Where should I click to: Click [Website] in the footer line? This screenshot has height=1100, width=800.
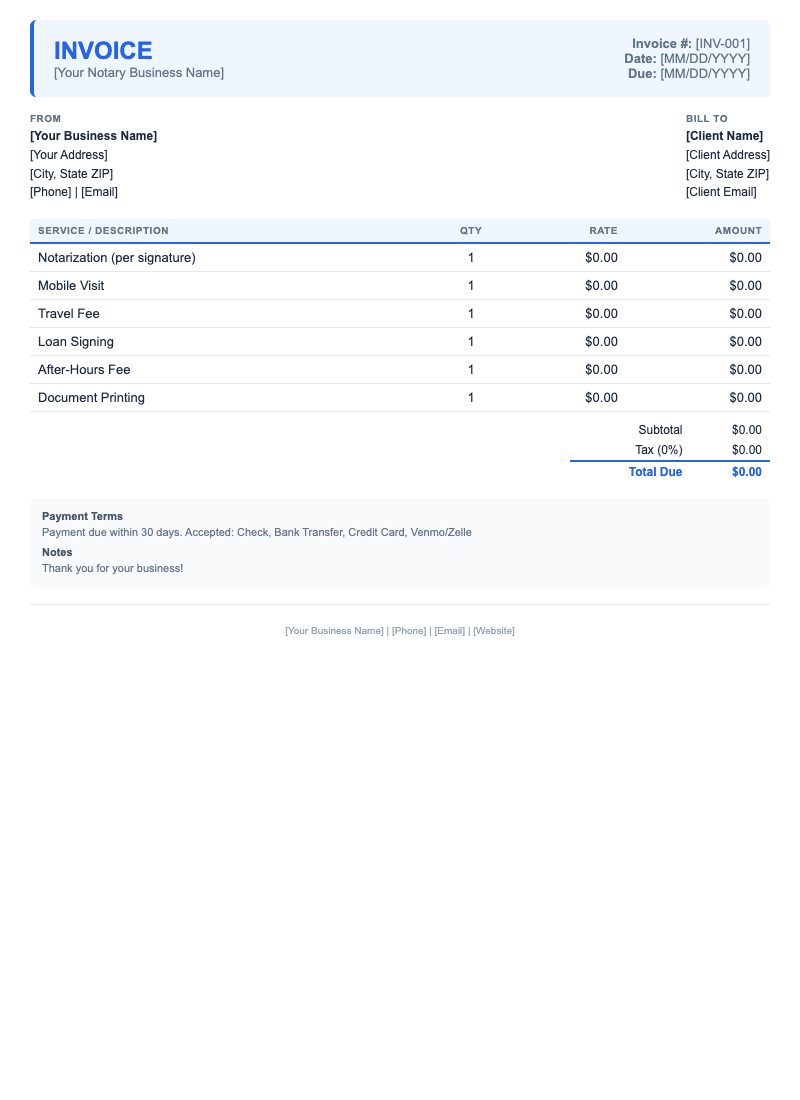coord(494,631)
